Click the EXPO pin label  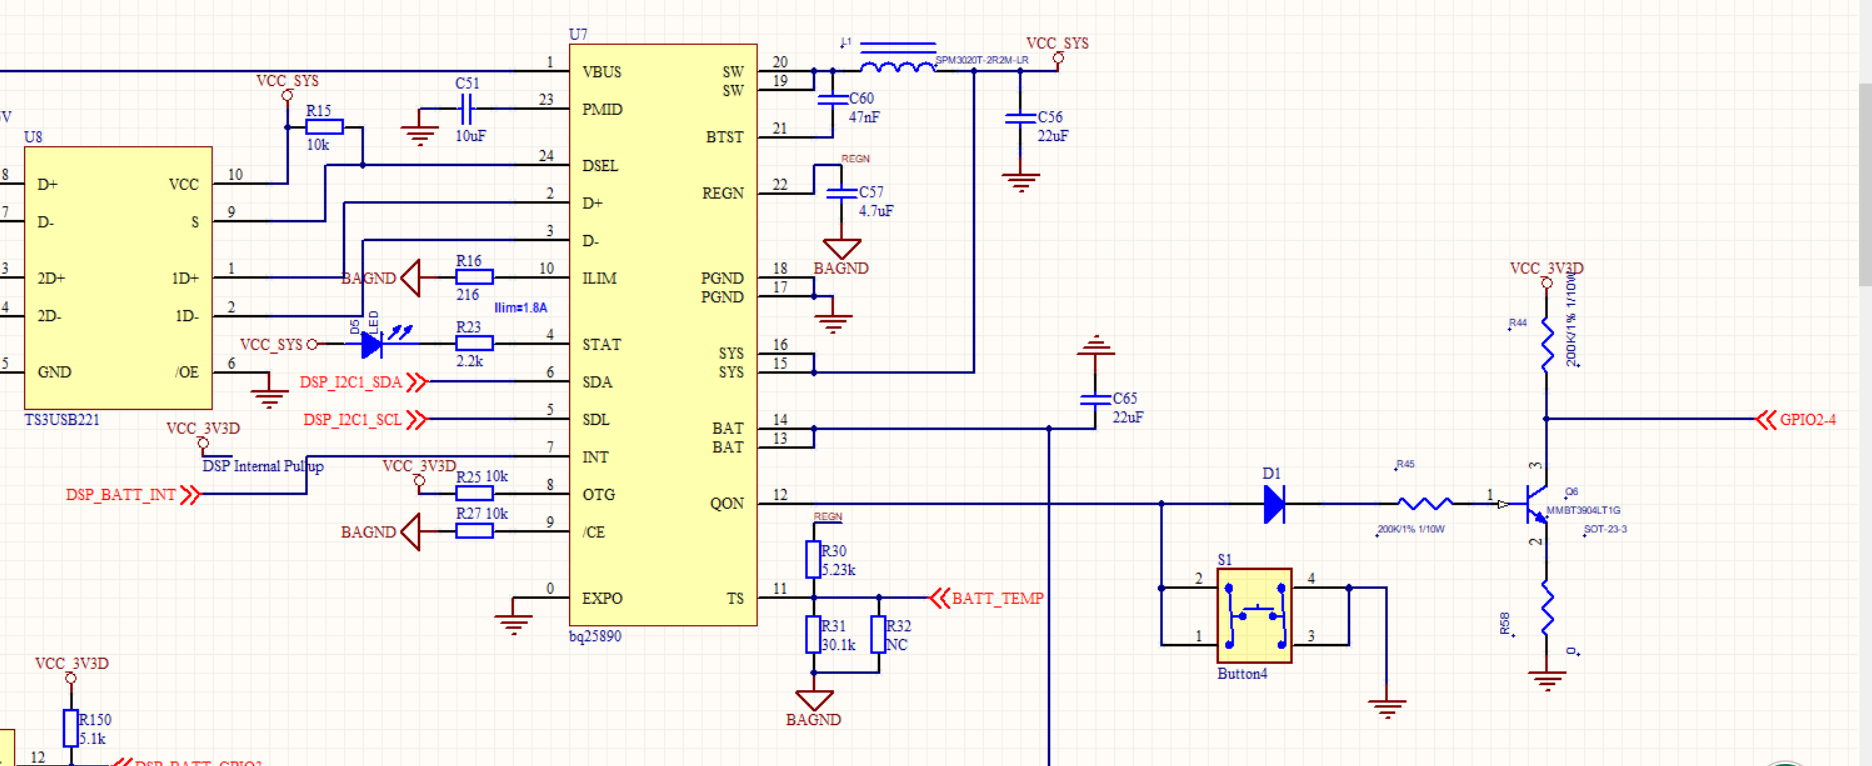tap(602, 598)
